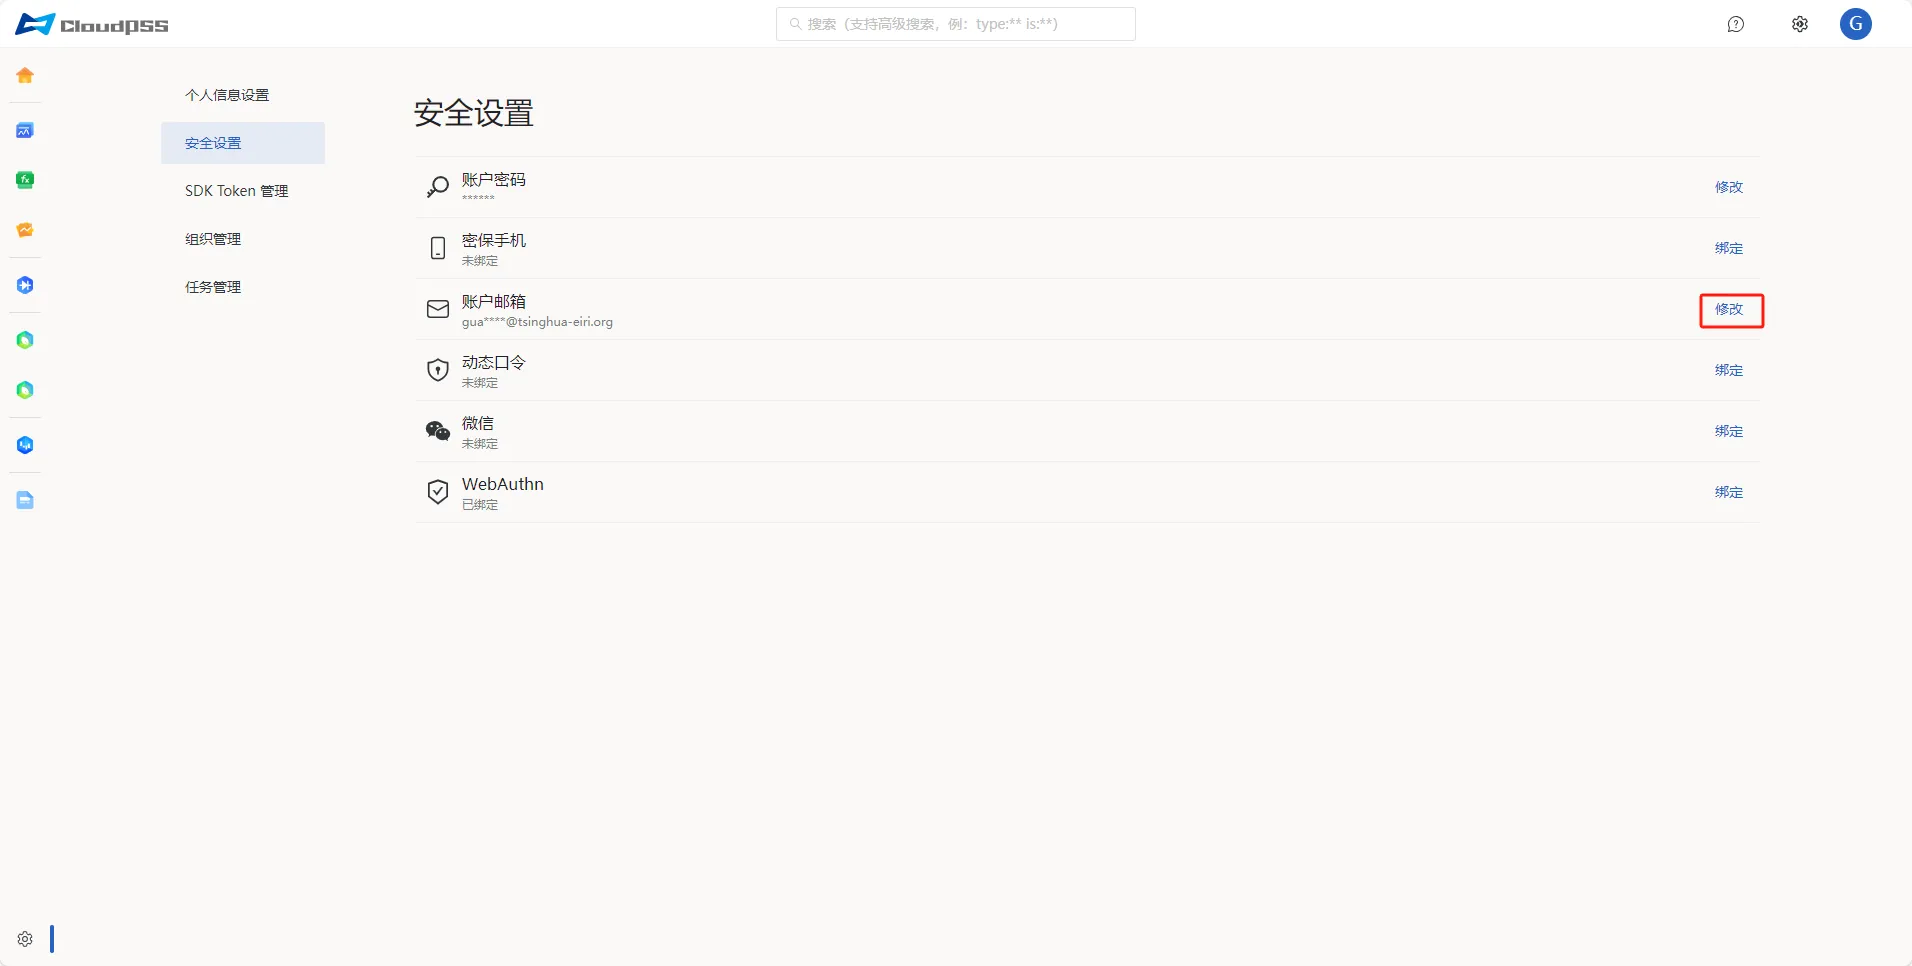This screenshot has height=966, width=1912.
Task: Click the 安全设置 page heading
Action: (x=474, y=113)
